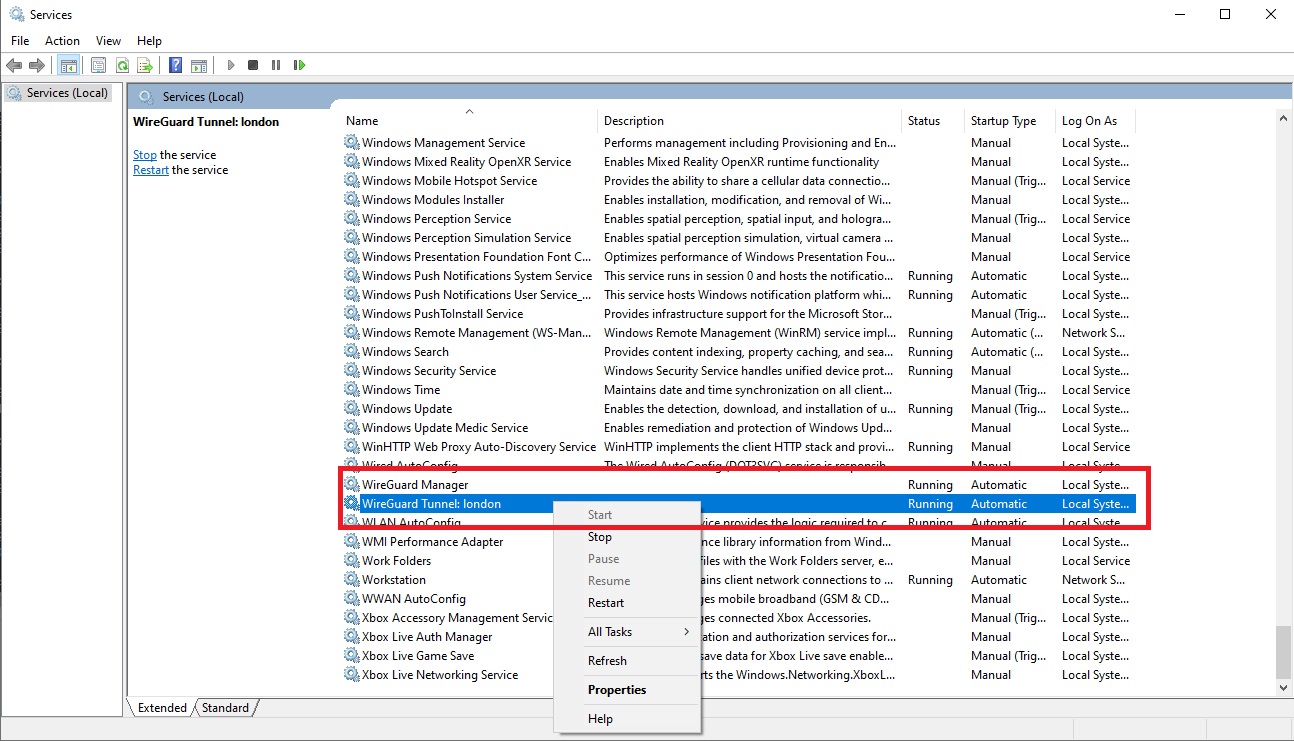Choose Restart from the context menu

click(606, 603)
